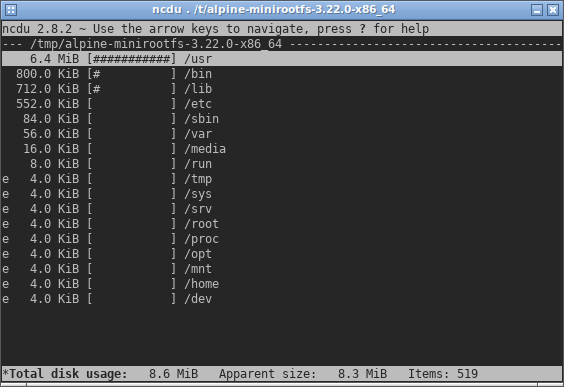Click the usage bar beside /lib
The image size is (564, 387).
coord(132,89)
